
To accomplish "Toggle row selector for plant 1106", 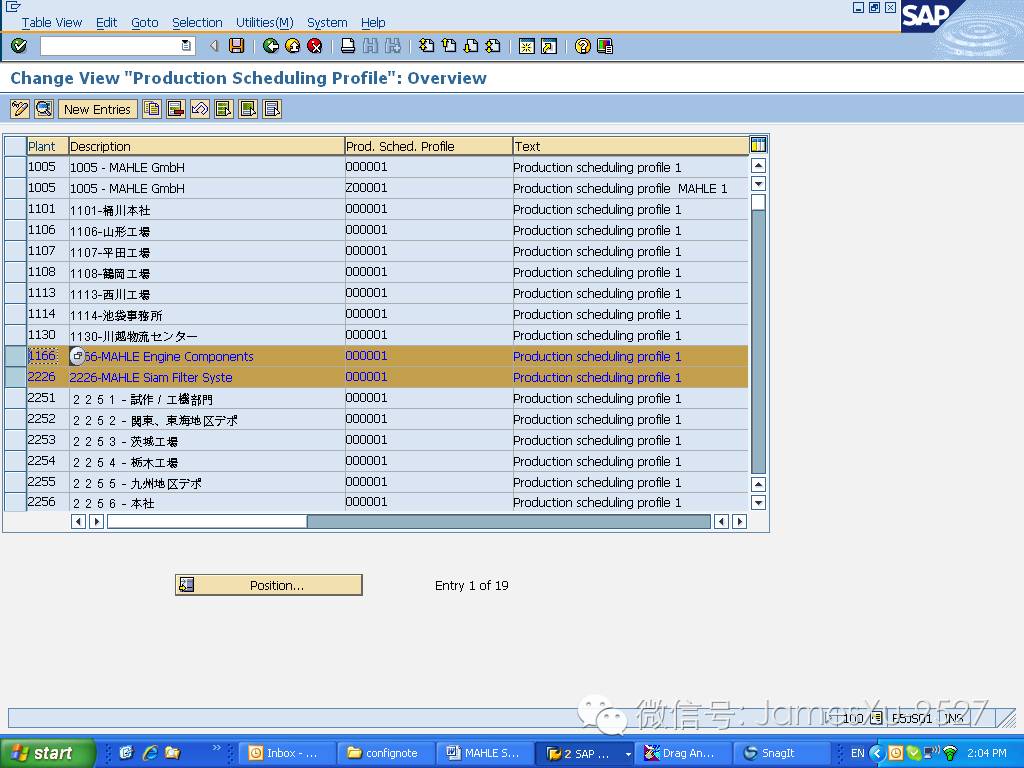I will click(x=15, y=231).
